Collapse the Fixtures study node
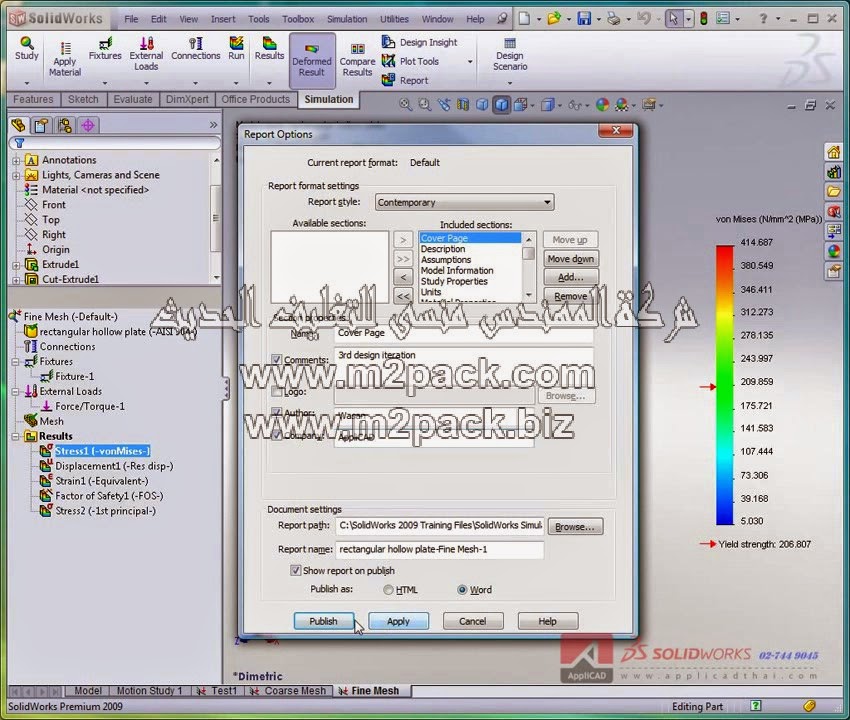Screen dimensions: 850x720 point(16,362)
